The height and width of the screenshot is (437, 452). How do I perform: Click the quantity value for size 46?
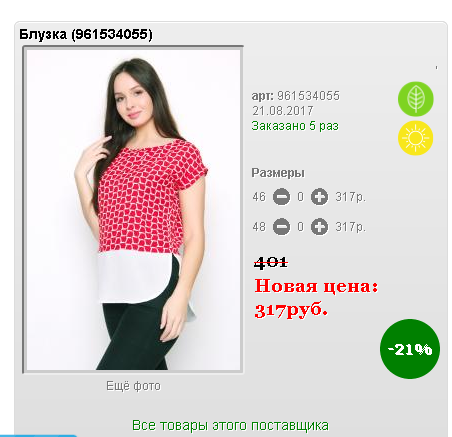[x=300, y=197]
